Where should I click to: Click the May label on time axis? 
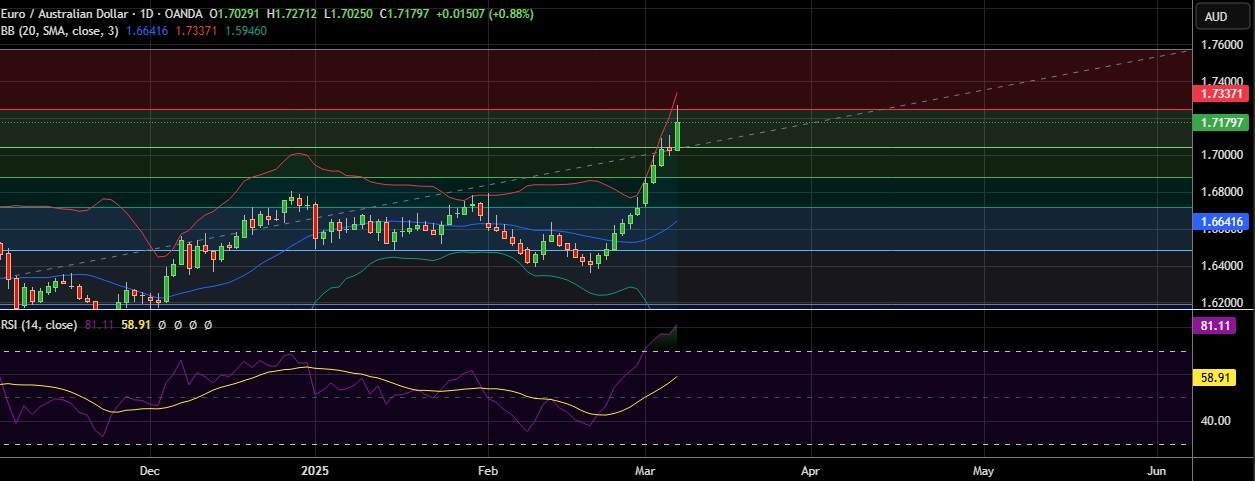click(983, 469)
